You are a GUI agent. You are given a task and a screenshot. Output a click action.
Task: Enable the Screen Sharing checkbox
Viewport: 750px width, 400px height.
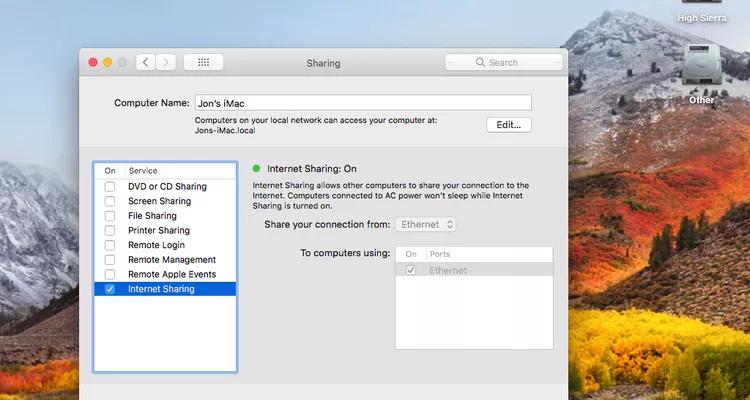point(110,201)
